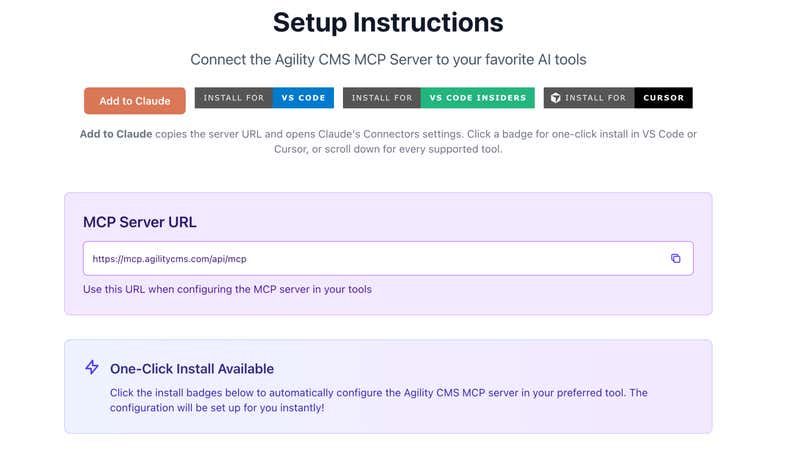Focus the MCP server URL text field

click(388, 259)
